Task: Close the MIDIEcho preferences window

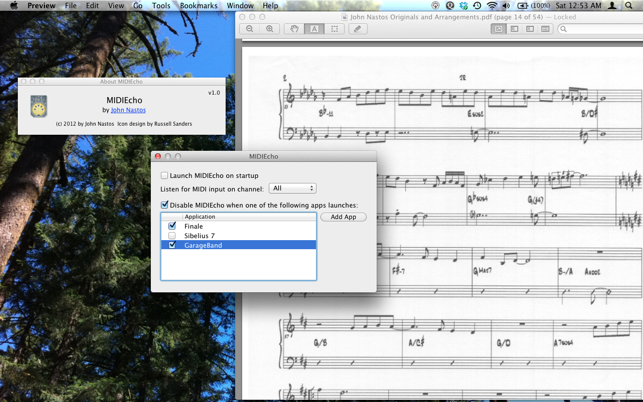Action: 158,156
